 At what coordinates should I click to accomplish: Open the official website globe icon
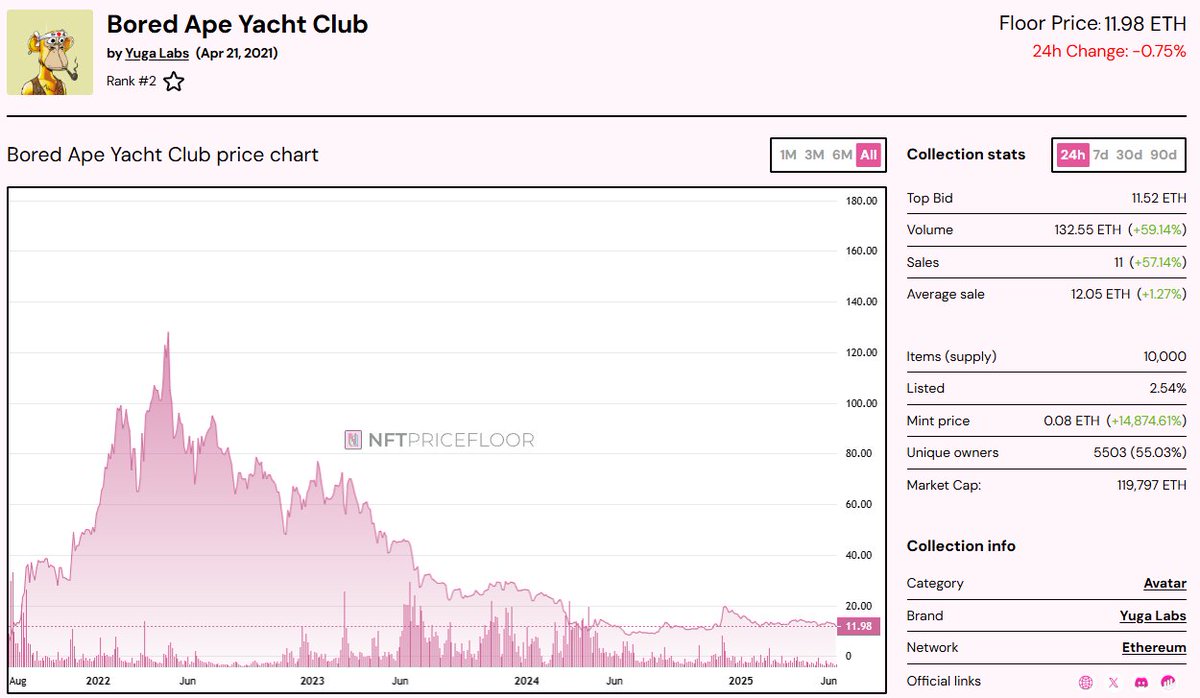(1086, 682)
